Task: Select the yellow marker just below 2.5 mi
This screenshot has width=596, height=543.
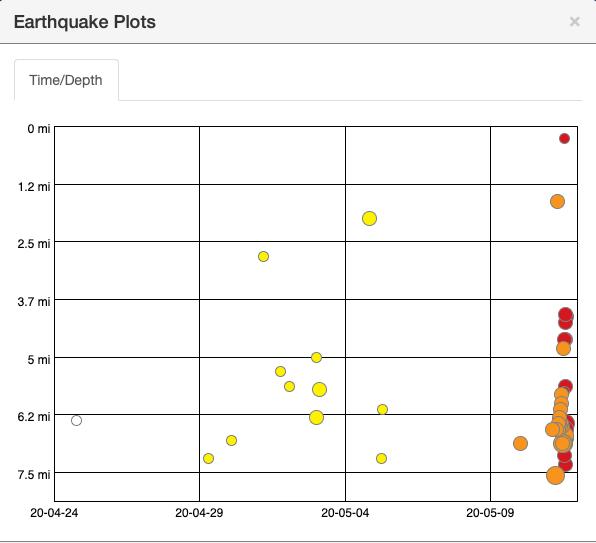Action: [263, 256]
